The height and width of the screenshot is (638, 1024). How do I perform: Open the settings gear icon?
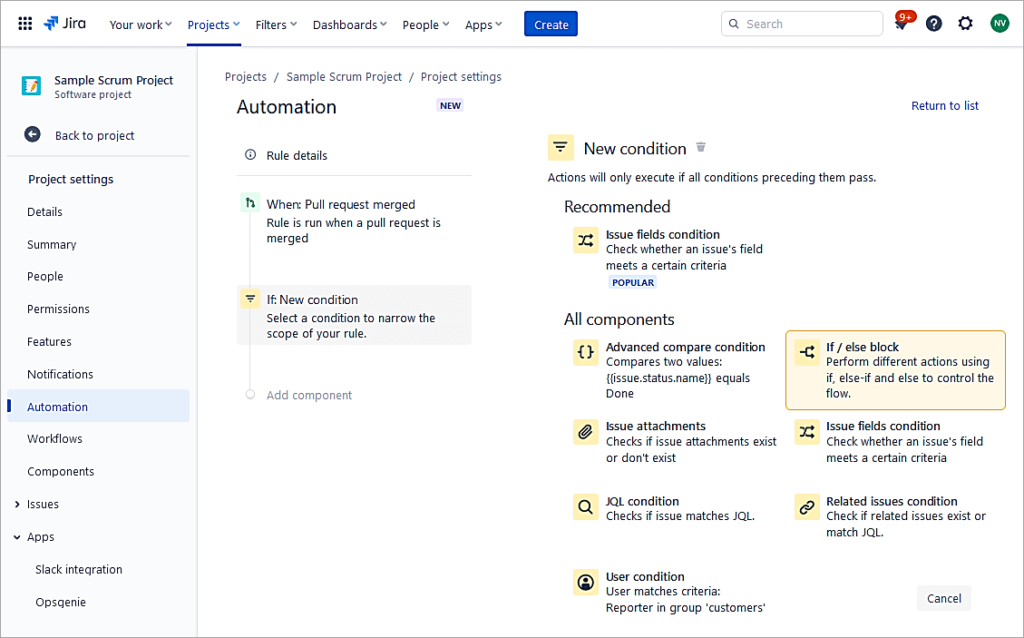[965, 24]
